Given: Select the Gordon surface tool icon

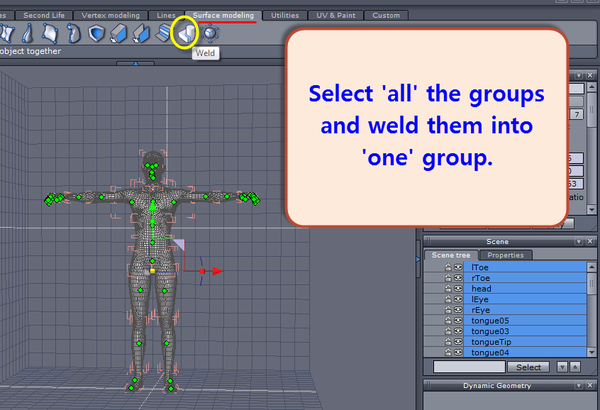Looking at the screenshot, I should tap(73, 33).
